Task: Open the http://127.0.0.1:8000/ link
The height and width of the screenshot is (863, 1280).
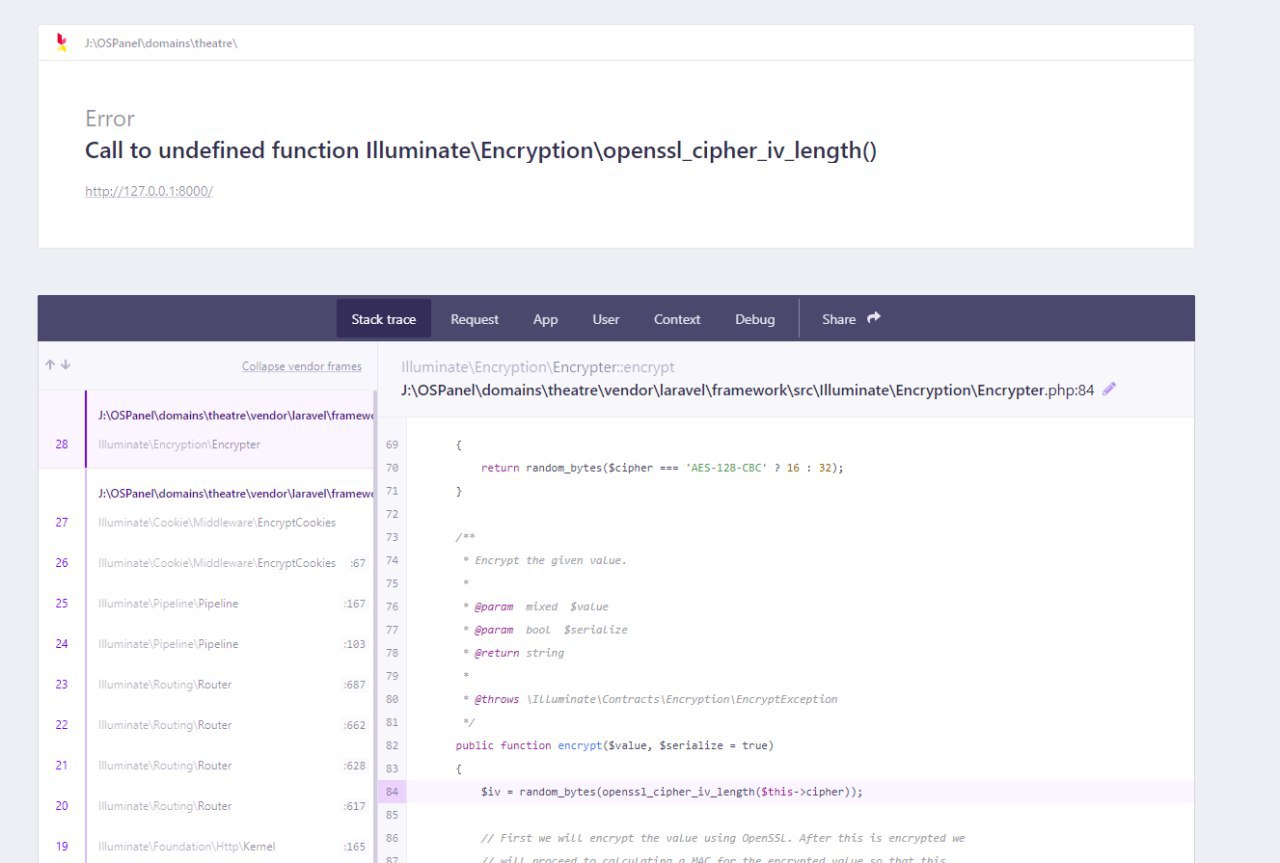Action: [149, 191]
